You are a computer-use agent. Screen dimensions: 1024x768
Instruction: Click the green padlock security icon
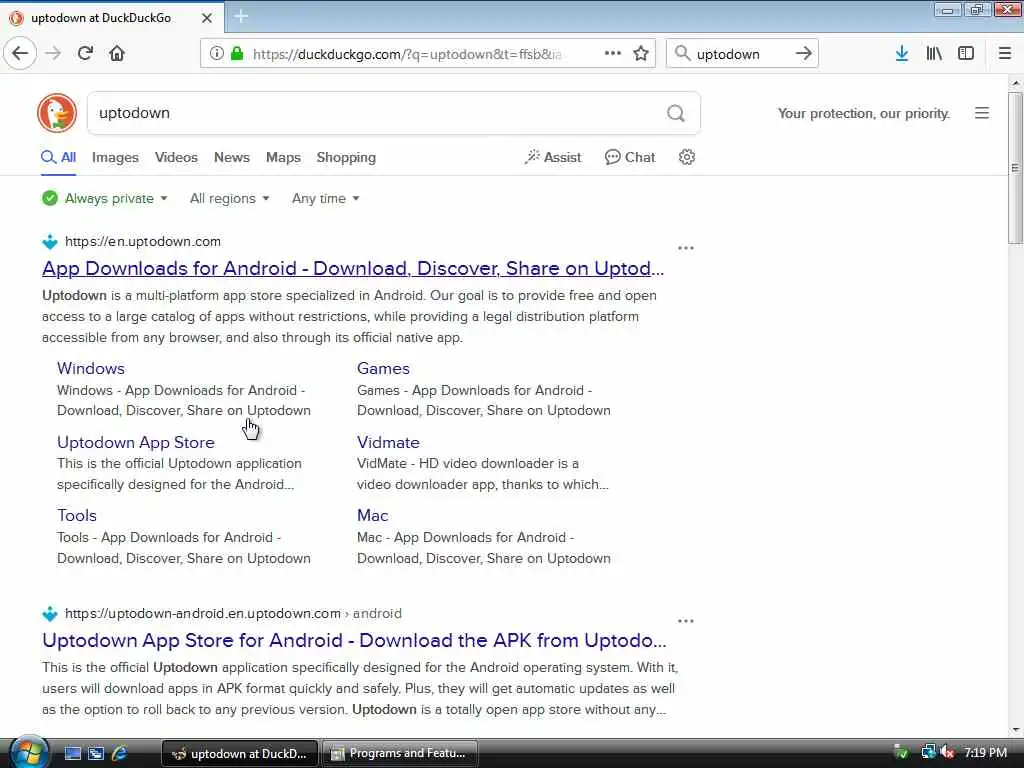click(236, 54)
